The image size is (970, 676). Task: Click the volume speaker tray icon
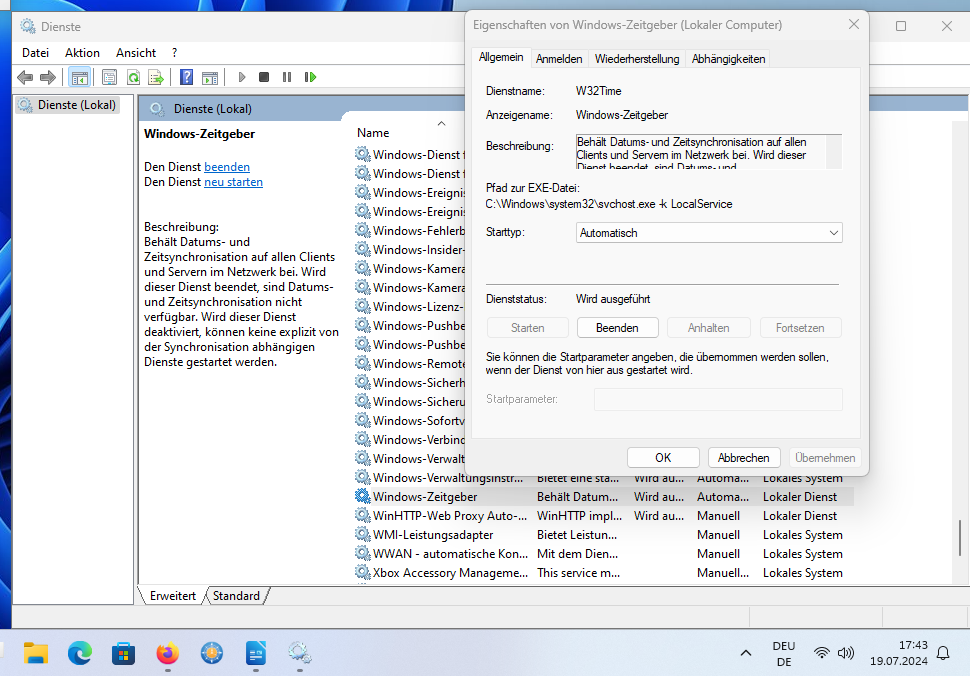click(x=846, y=653)
